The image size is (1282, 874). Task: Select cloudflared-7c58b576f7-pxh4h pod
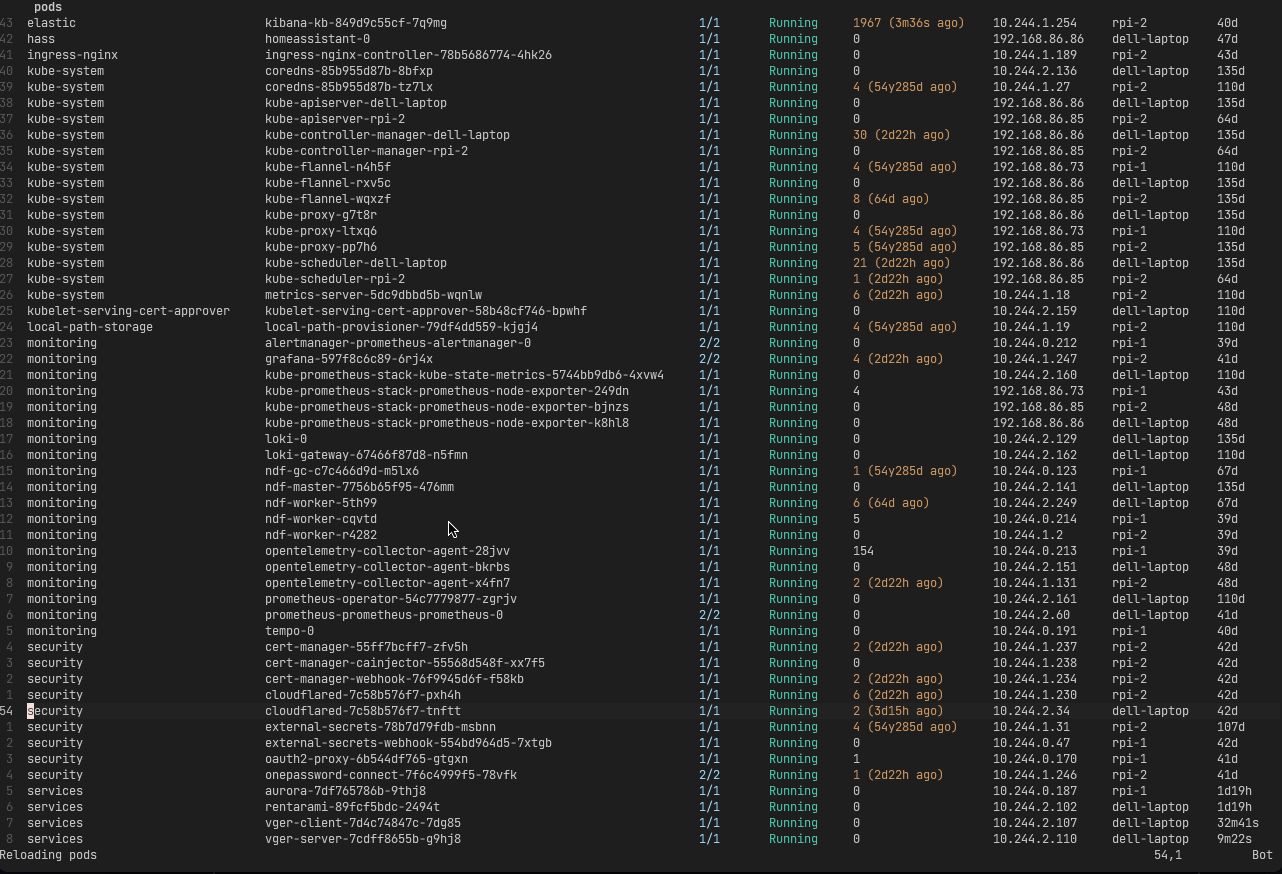pyautogui.click(x=363, y=695)
